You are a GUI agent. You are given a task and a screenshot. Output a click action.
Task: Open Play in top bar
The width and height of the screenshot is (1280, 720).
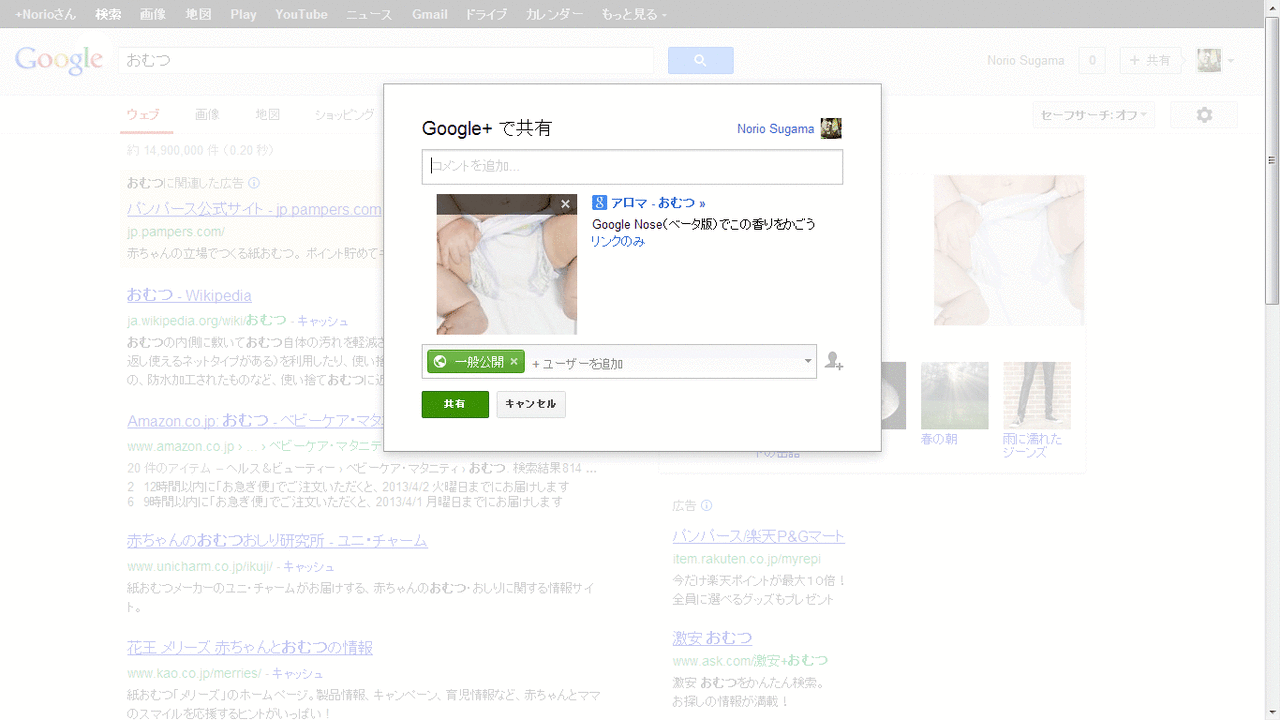tap(243, 14)
